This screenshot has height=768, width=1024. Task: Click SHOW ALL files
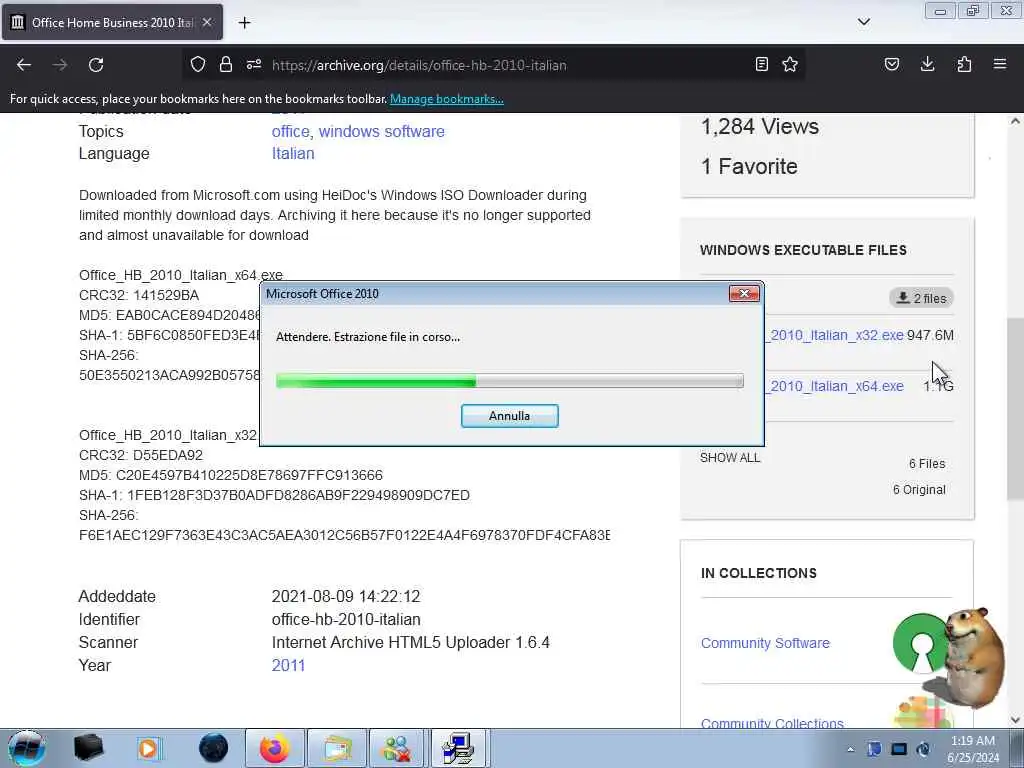[730, 458]
